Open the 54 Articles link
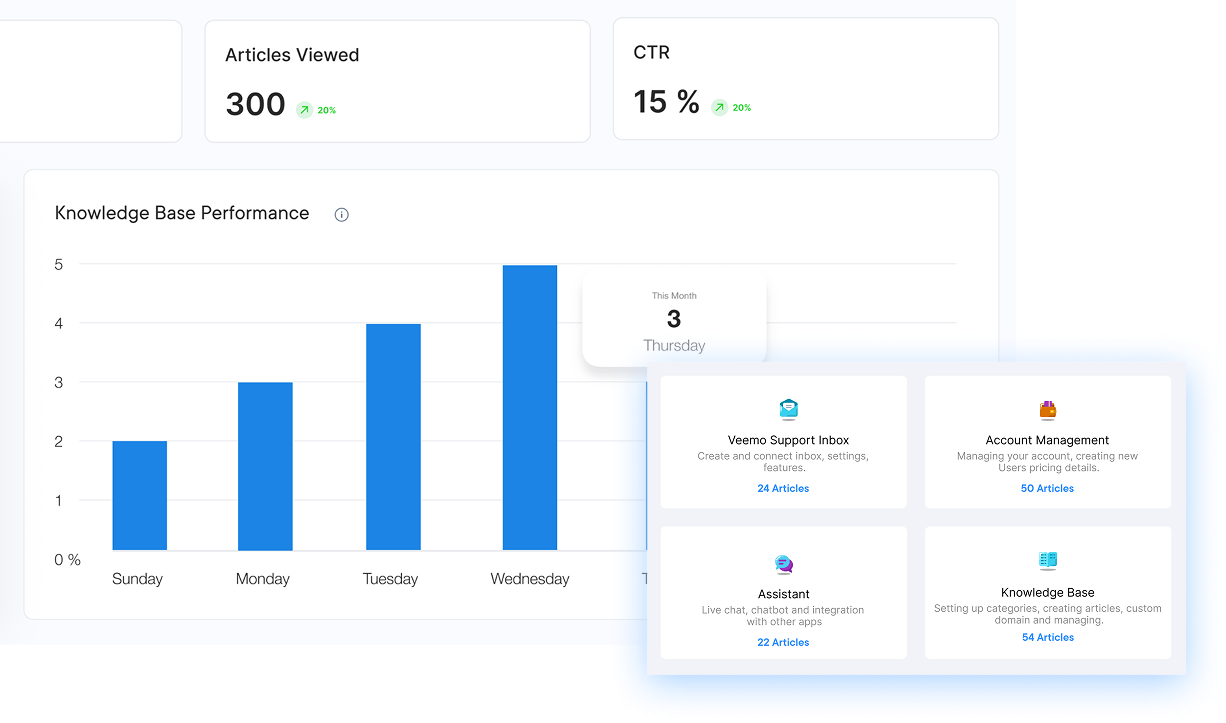This screenshot has height=723, width=1226. point(1048,638)
